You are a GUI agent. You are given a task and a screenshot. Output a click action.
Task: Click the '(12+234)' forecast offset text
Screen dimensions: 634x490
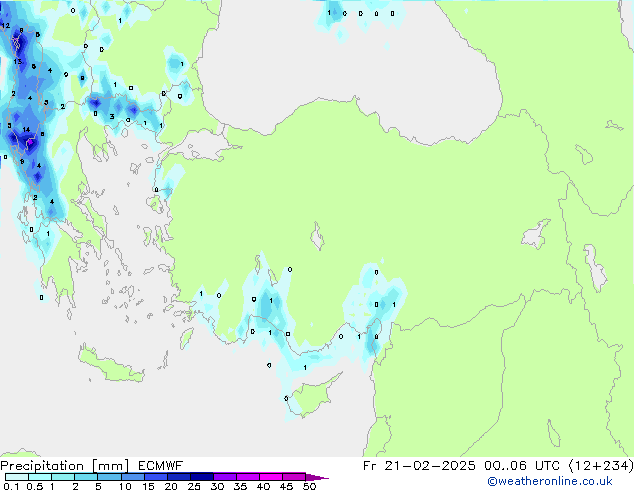tap(601, 466)
